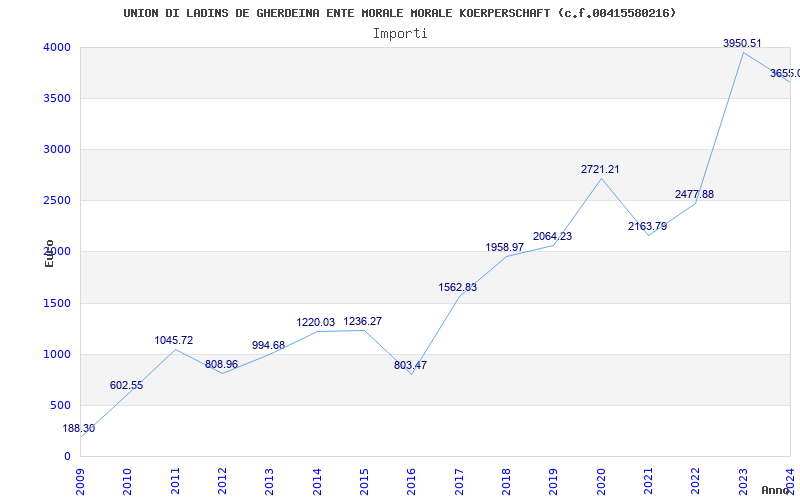The width and height of the screenshot is (800, 500).
Task: Select the 2721.21 peak data point for 2020
Action: click(601, 178)
